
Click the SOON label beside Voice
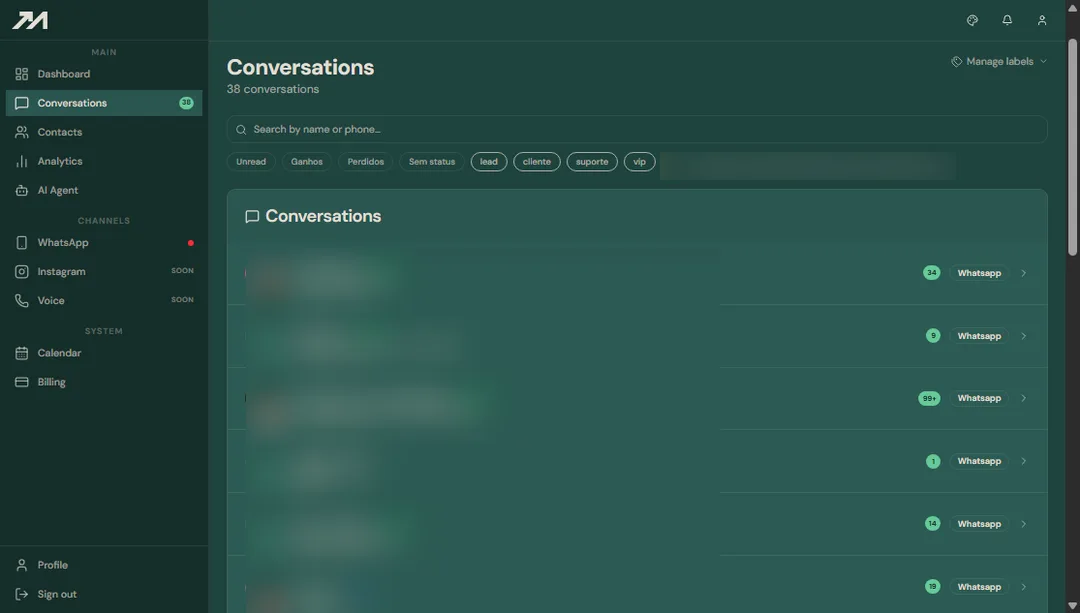tap(182, 300)
